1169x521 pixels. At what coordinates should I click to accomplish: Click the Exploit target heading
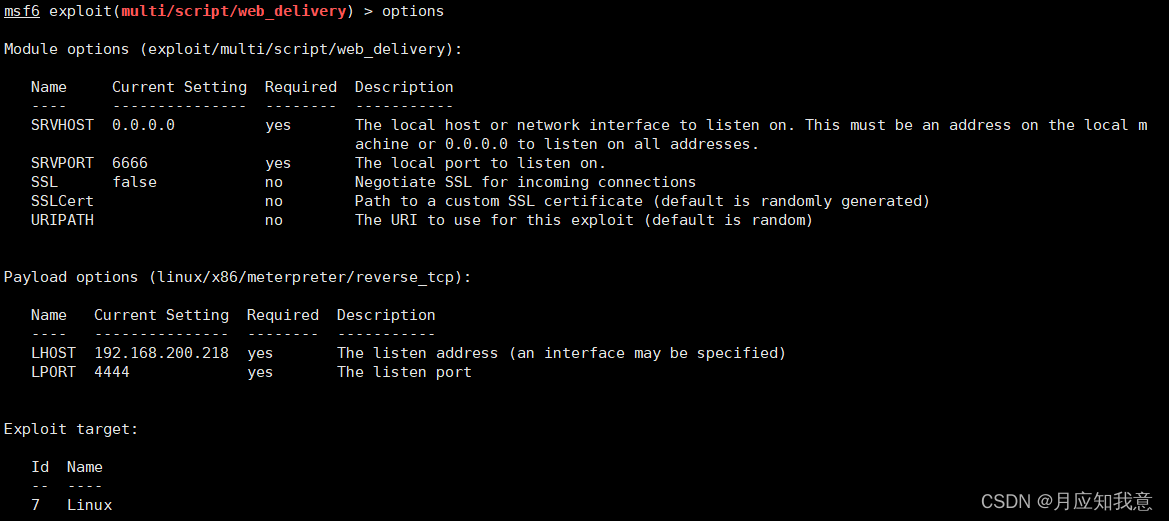(x=71, y=429)
